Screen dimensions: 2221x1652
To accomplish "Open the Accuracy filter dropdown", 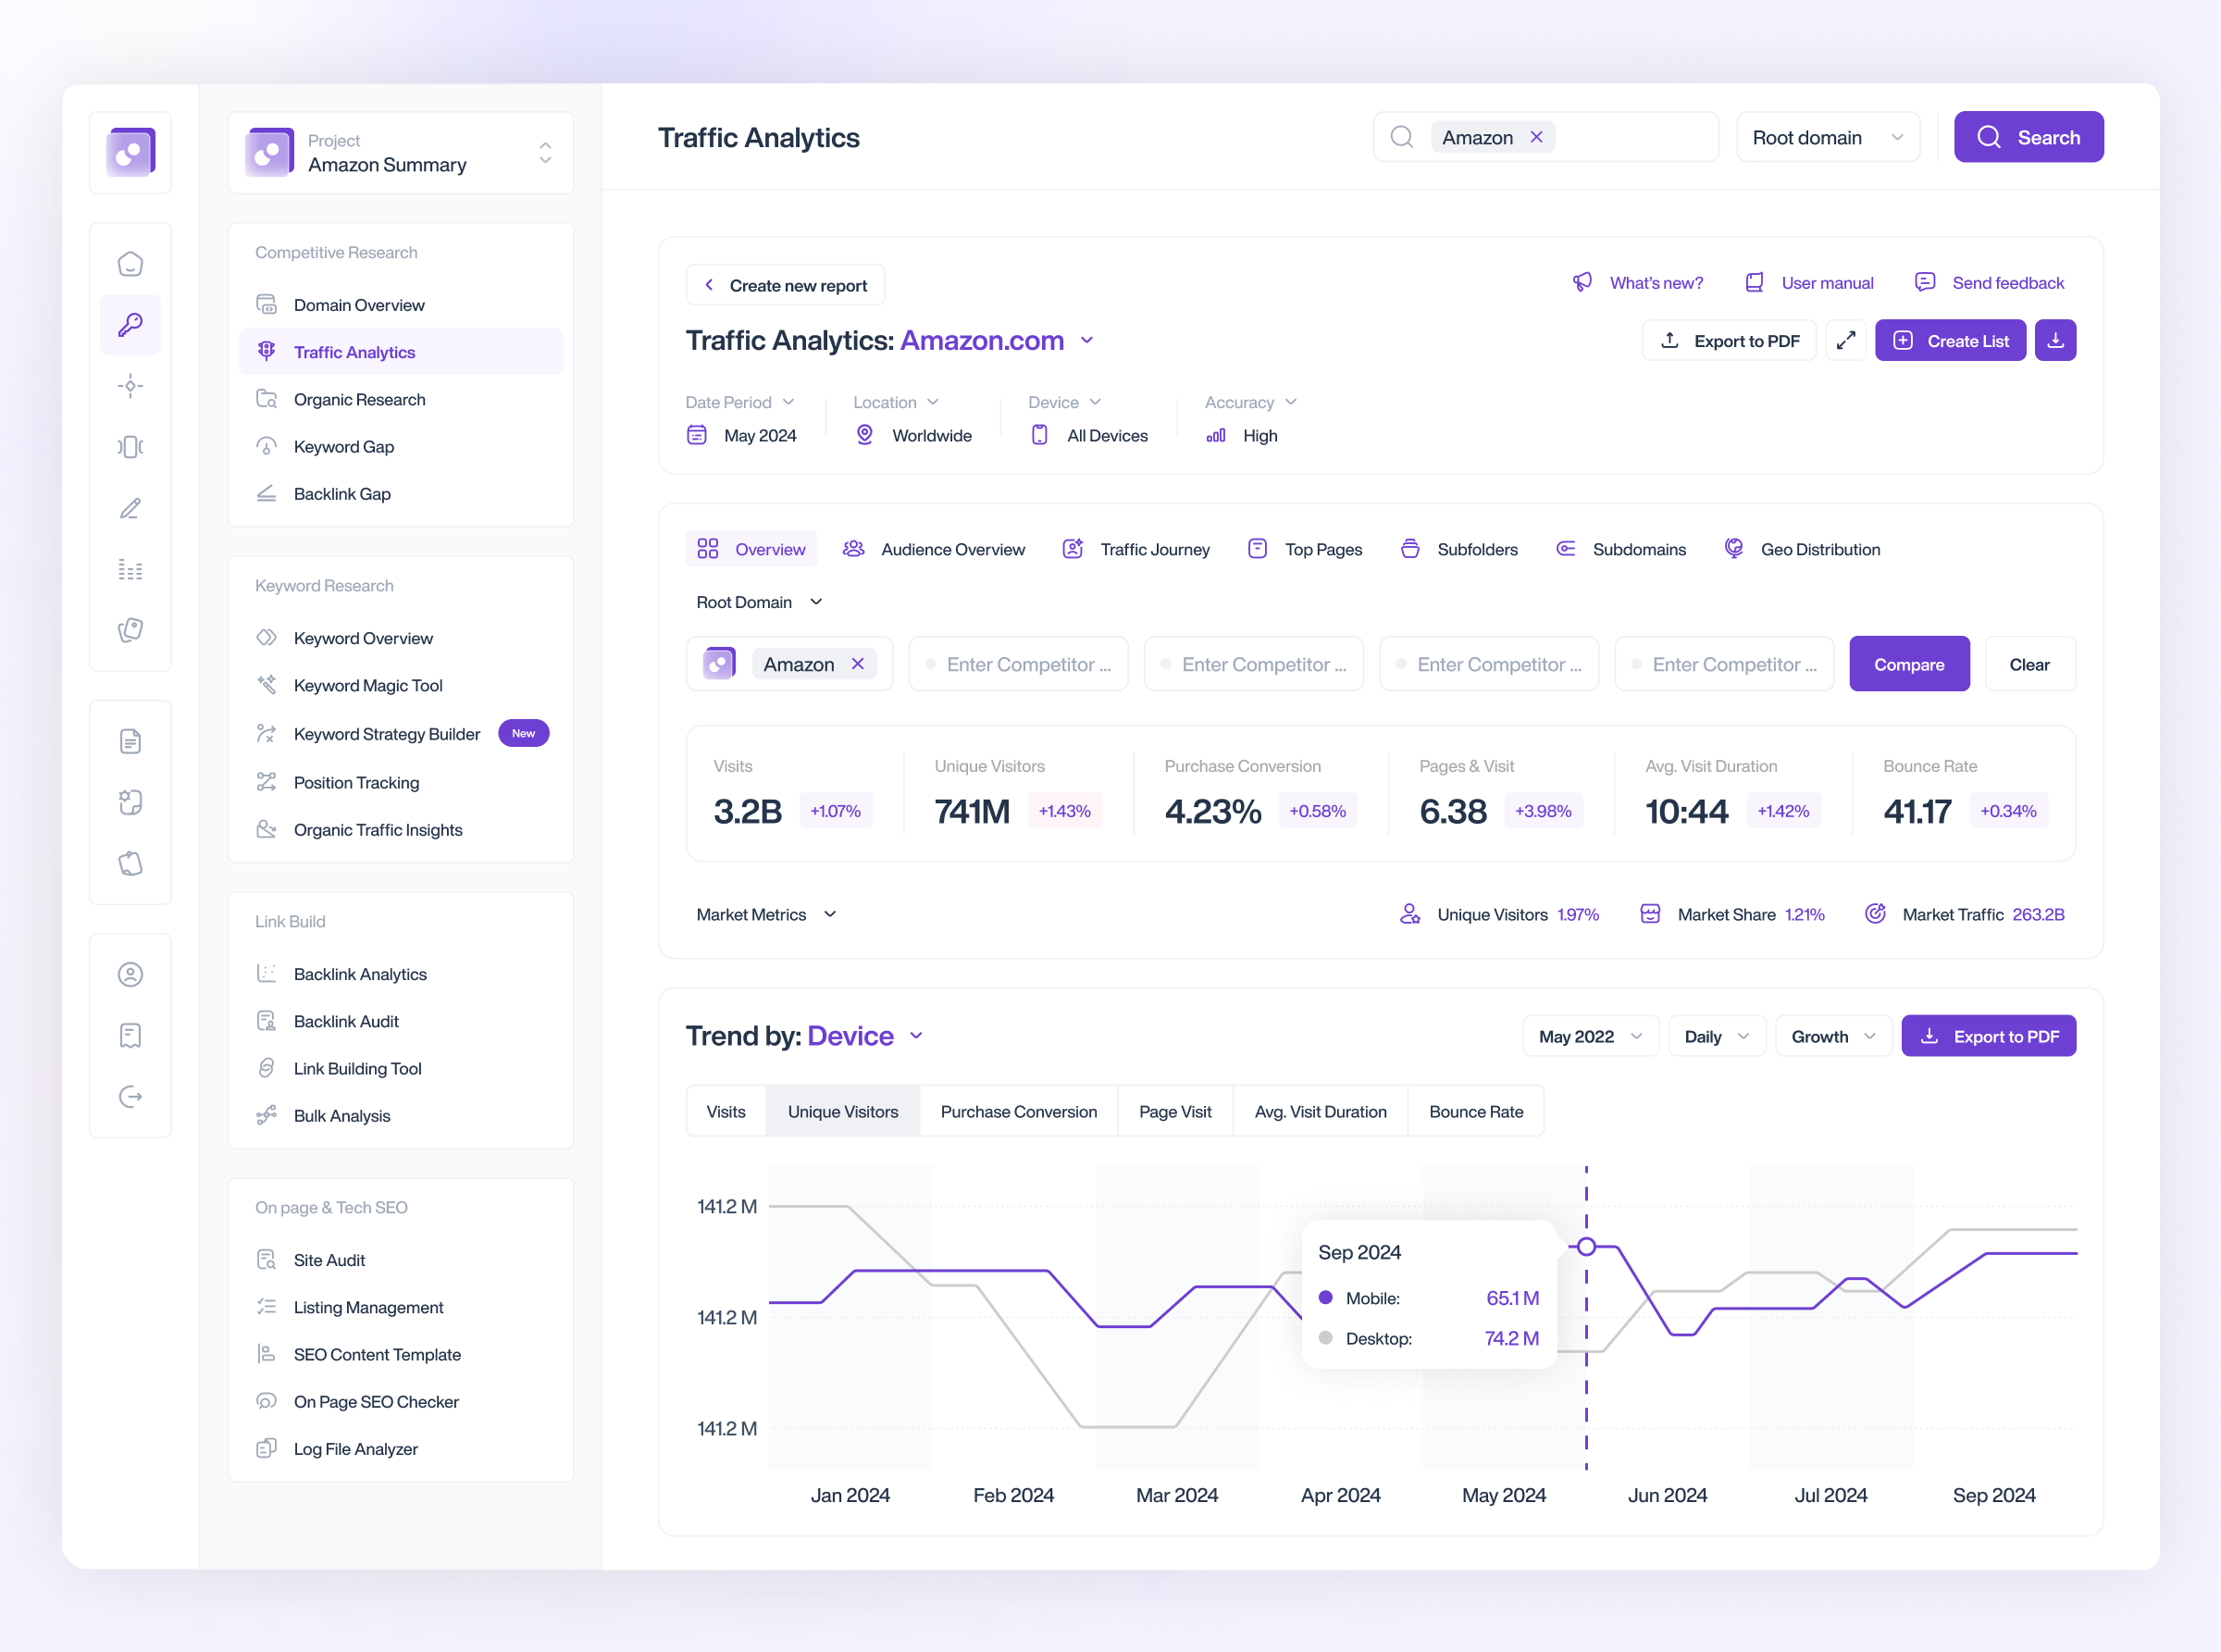I will [1251, 402].
